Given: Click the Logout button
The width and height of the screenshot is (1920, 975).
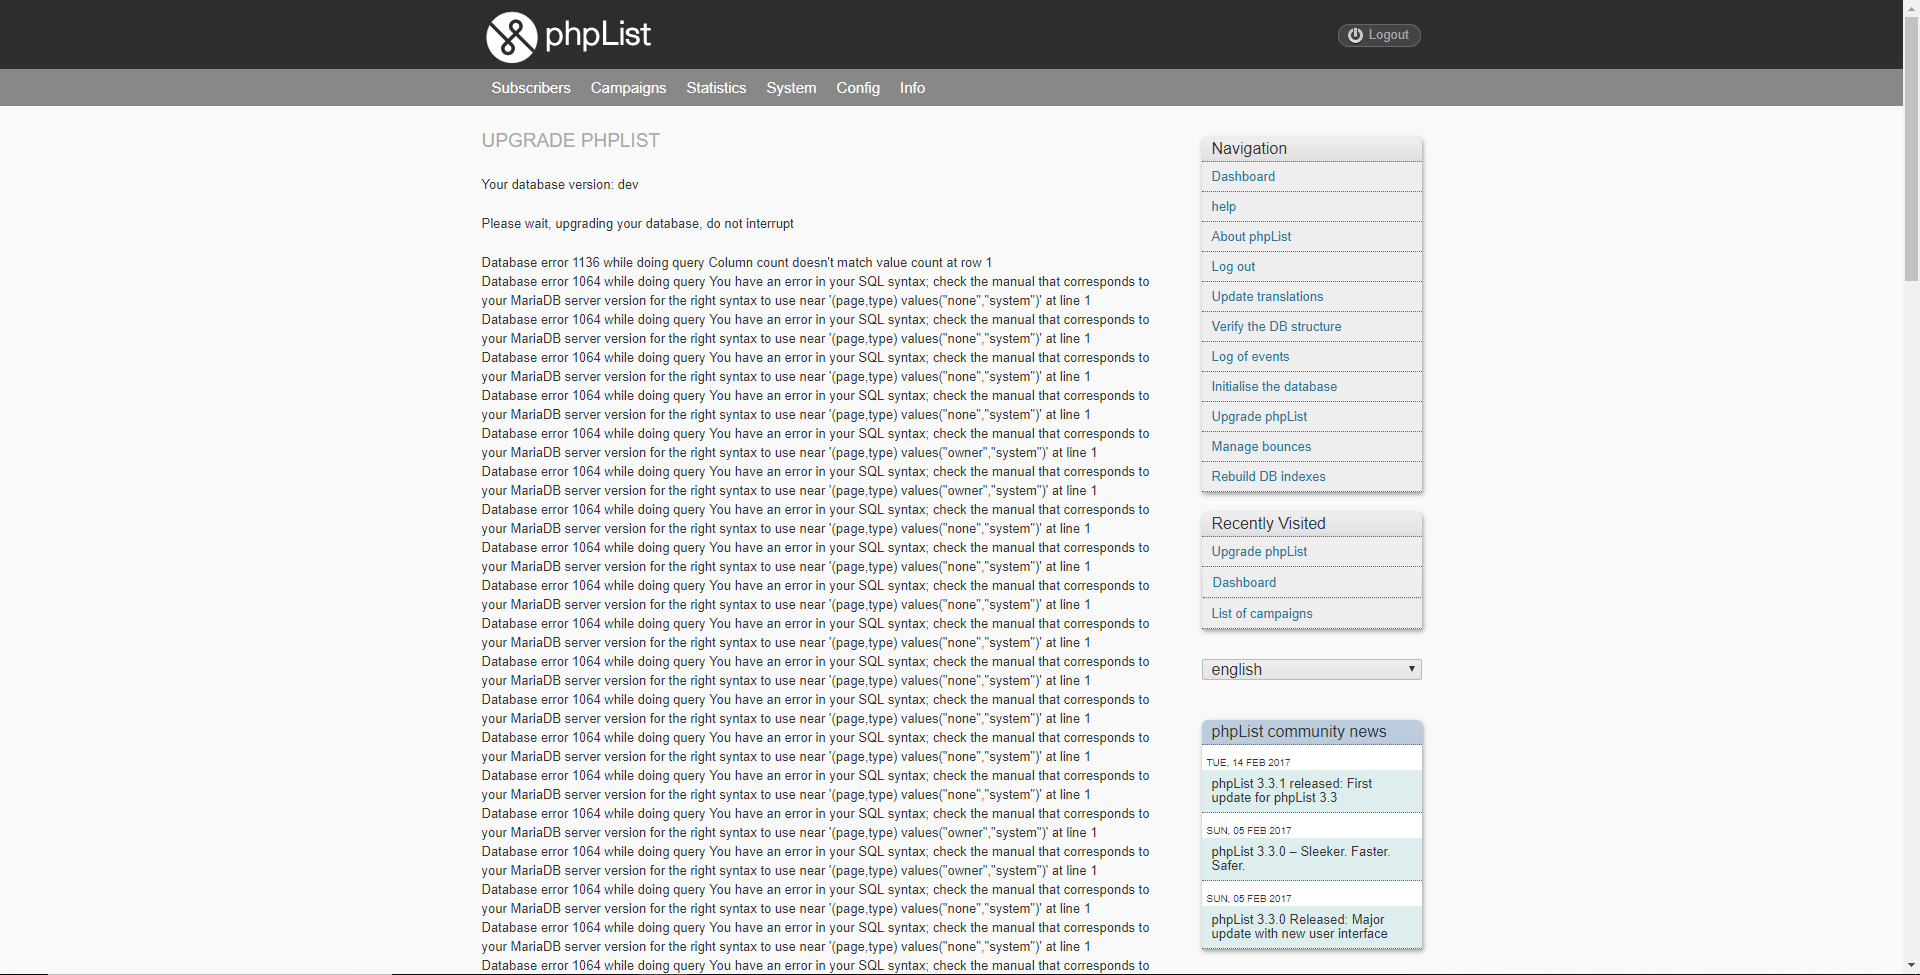Looking at the screenshot, I should (x=1379, y=35).
